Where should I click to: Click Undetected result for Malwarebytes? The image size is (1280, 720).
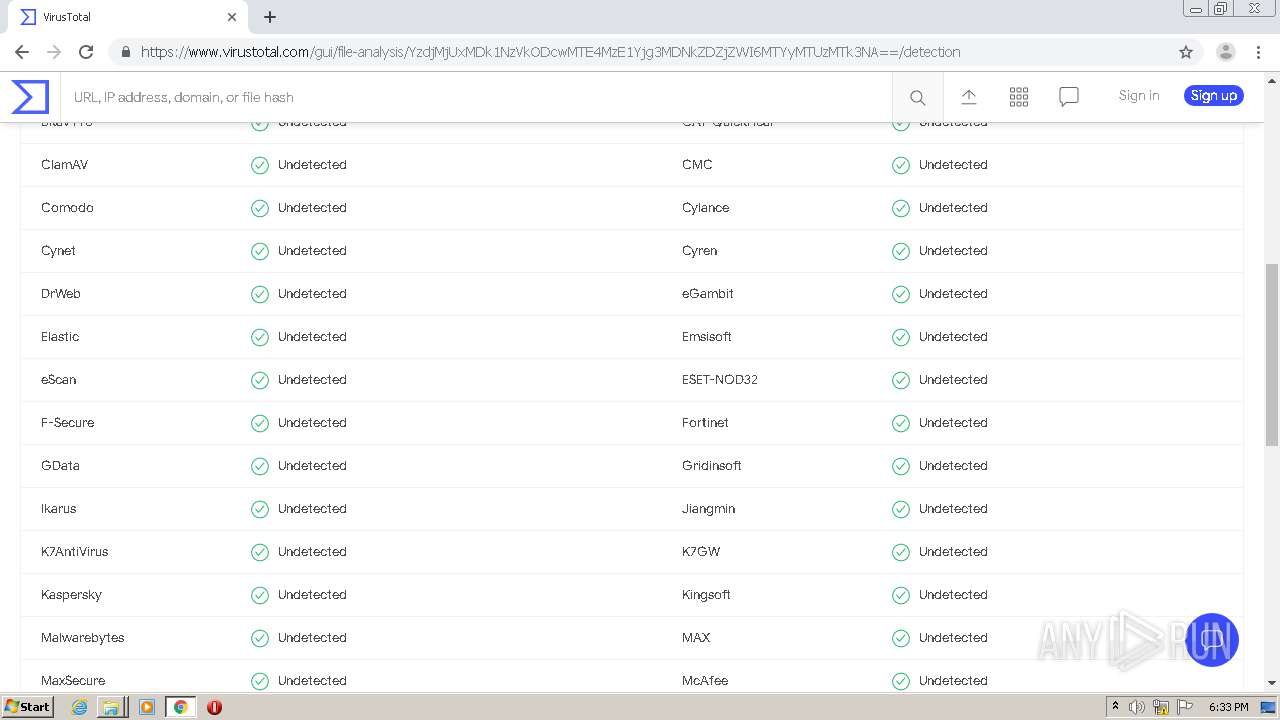[x=312, y=638]
